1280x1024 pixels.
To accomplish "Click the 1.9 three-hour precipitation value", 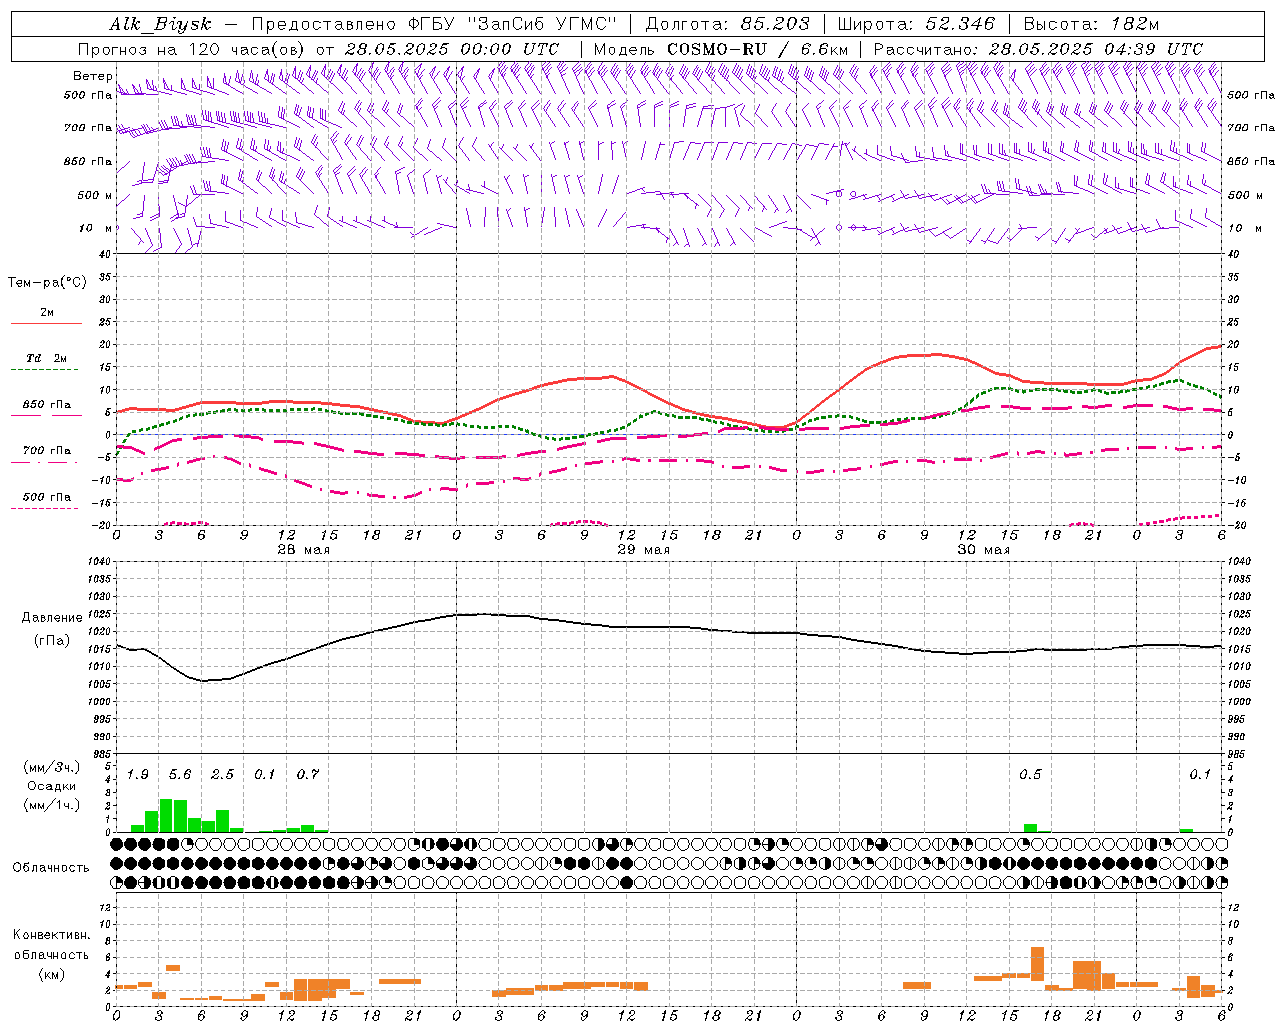I will coord(138,775).
